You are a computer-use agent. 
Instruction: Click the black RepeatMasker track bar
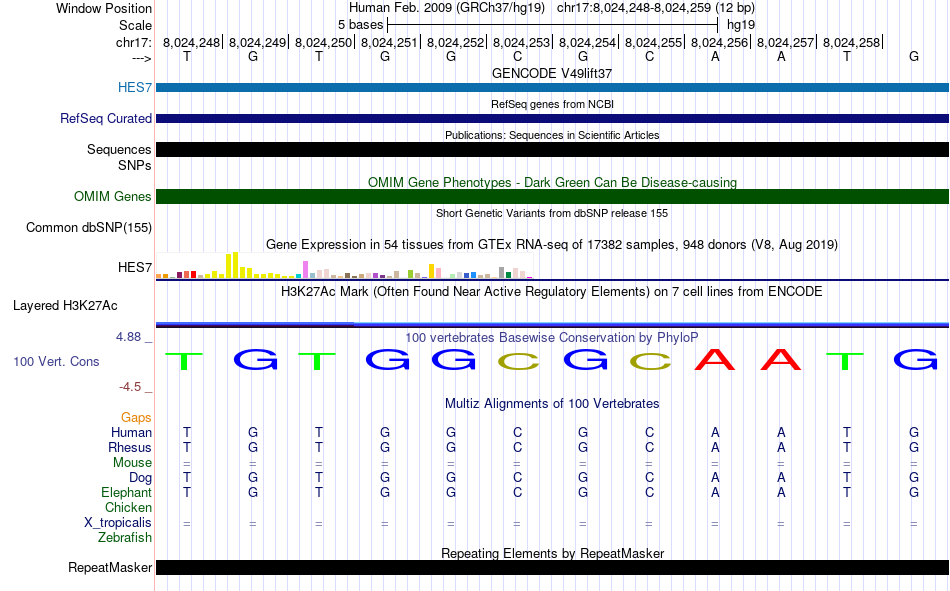553,567
